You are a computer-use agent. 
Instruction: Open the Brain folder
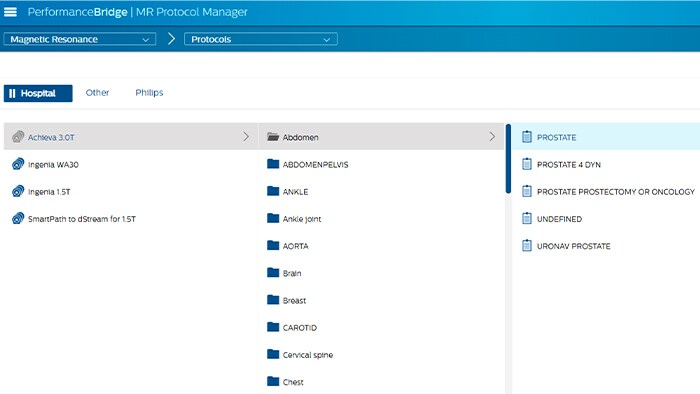click(292, 274)
